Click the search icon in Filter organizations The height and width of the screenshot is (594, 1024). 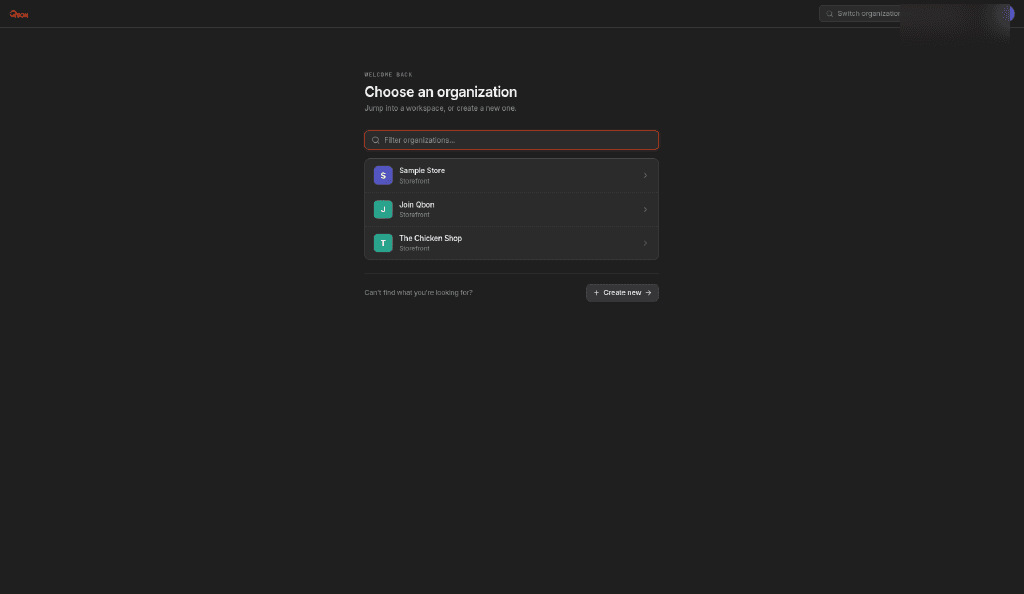pos(376,140)
